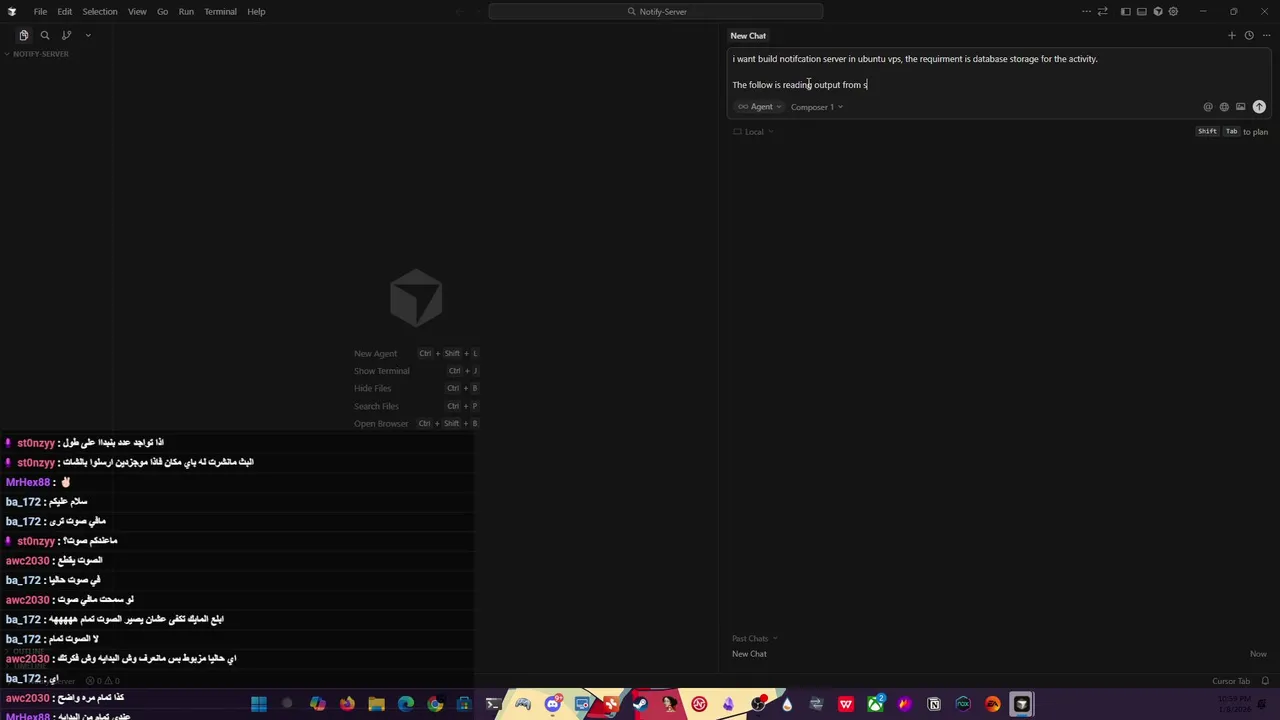The width and height of the screenshot is (1280, 720).
Task: Expand more sidebar views chevron
Action: [88, 35]
